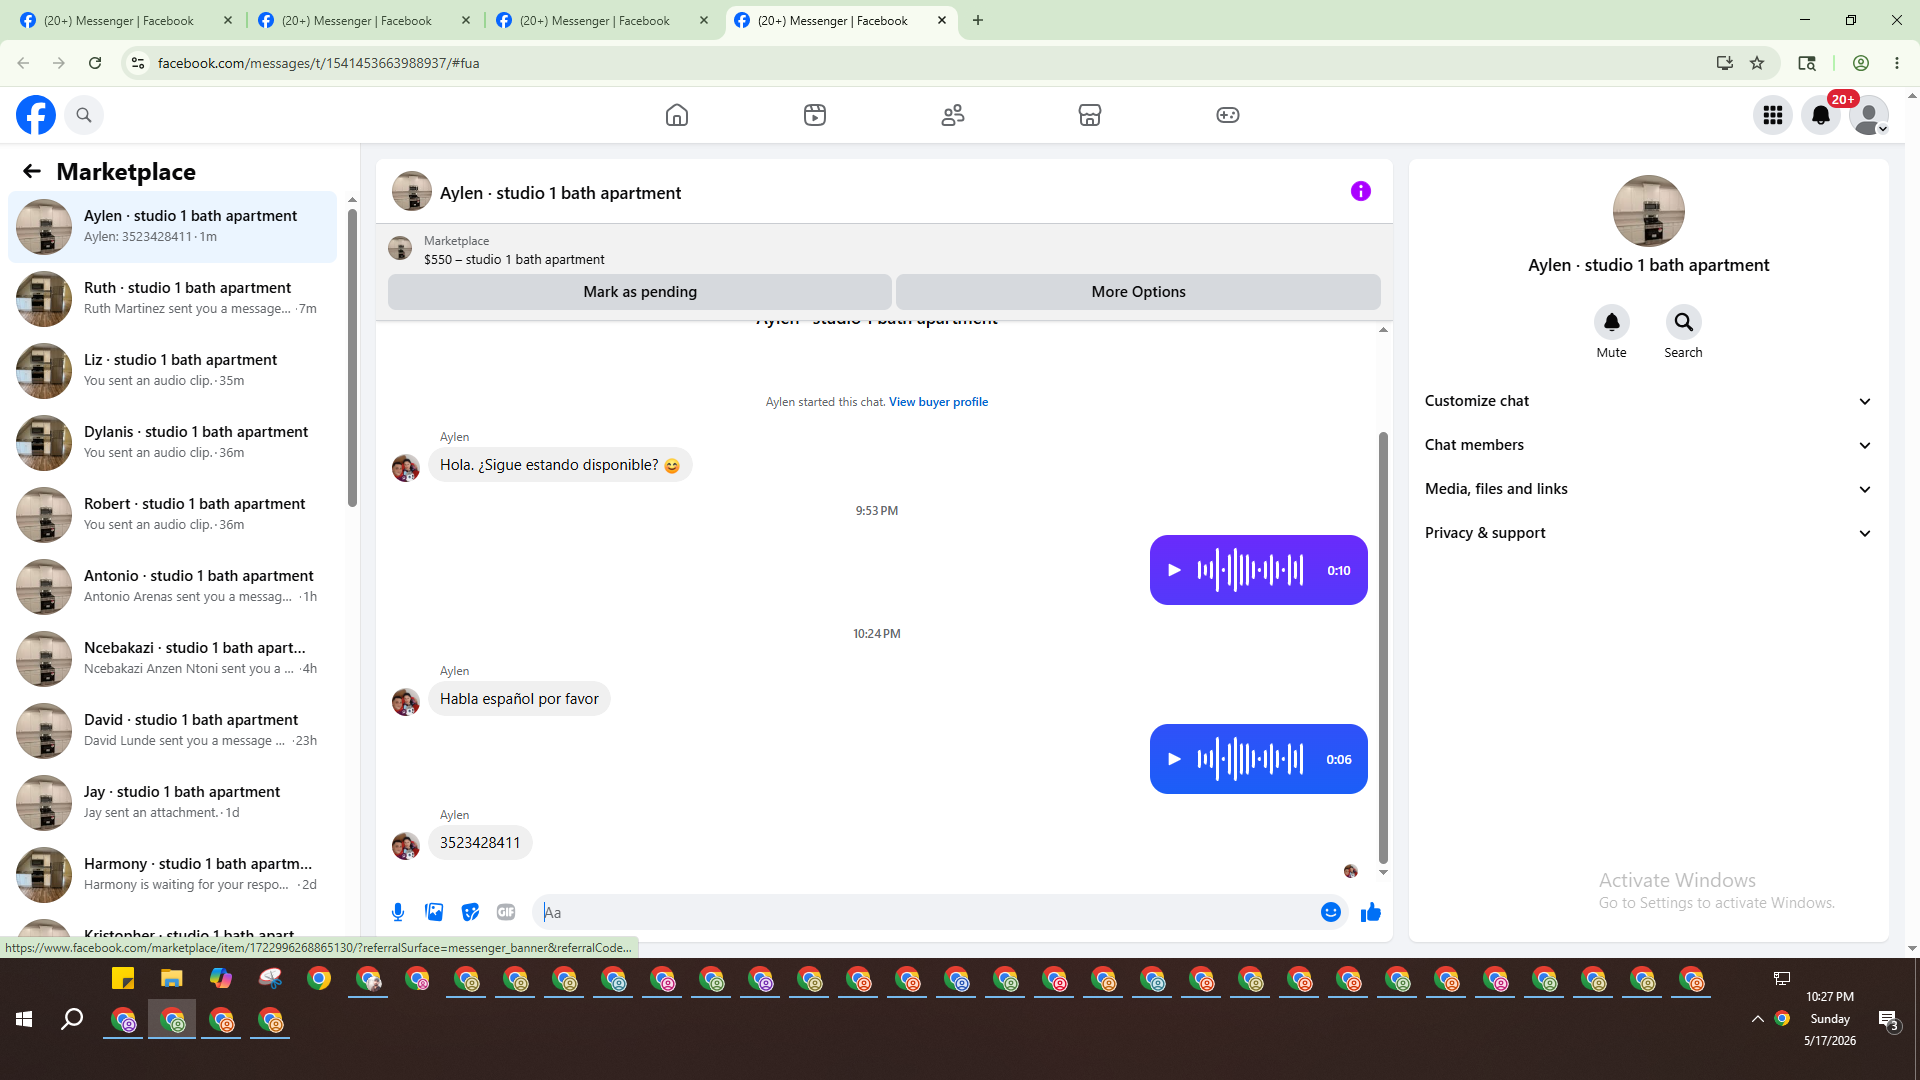
Task: Reload the page
Action: pos(95,63)
